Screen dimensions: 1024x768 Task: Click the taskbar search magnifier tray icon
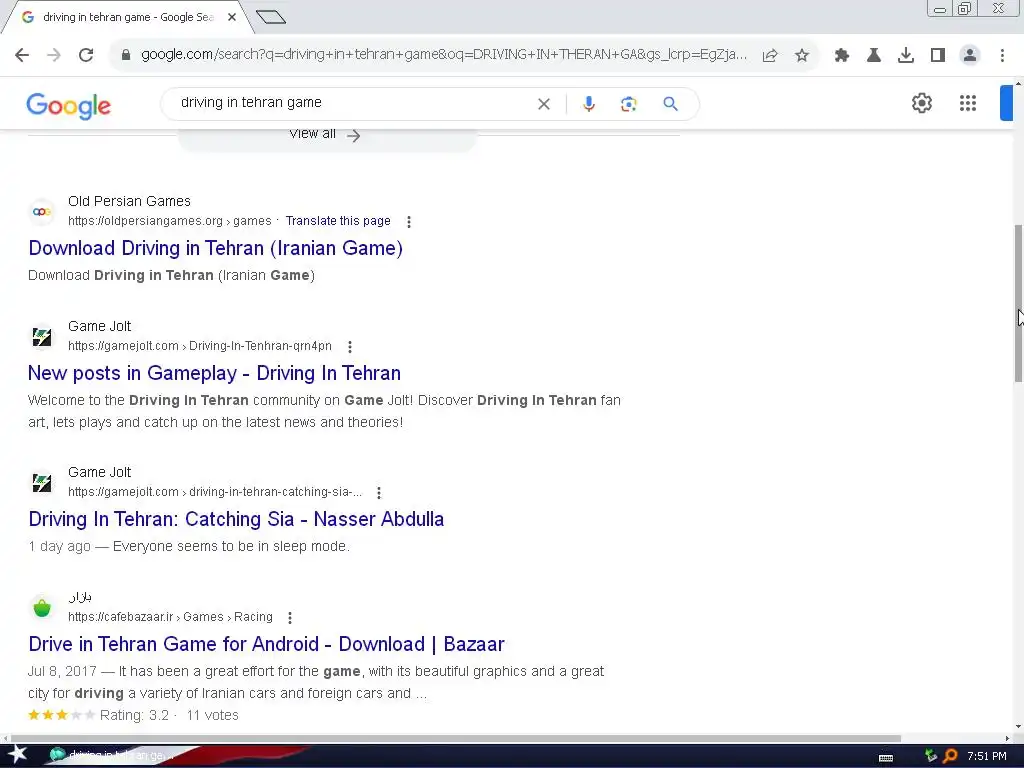(950, 756)
